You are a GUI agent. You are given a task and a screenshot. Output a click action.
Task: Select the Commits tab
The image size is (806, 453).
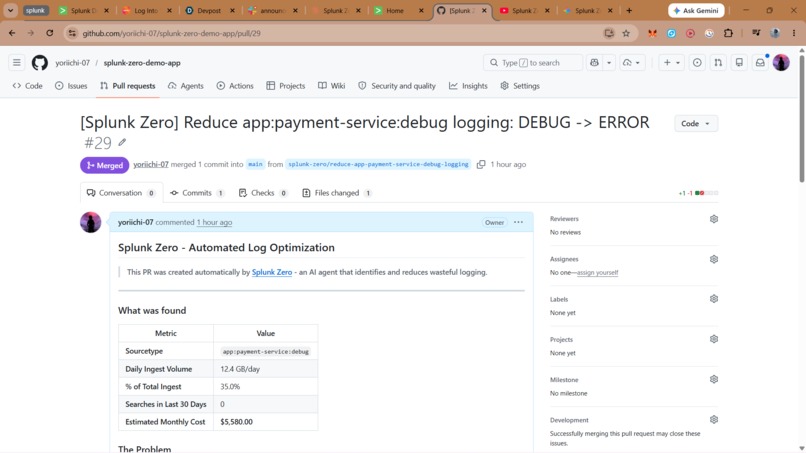click(197, 193)
